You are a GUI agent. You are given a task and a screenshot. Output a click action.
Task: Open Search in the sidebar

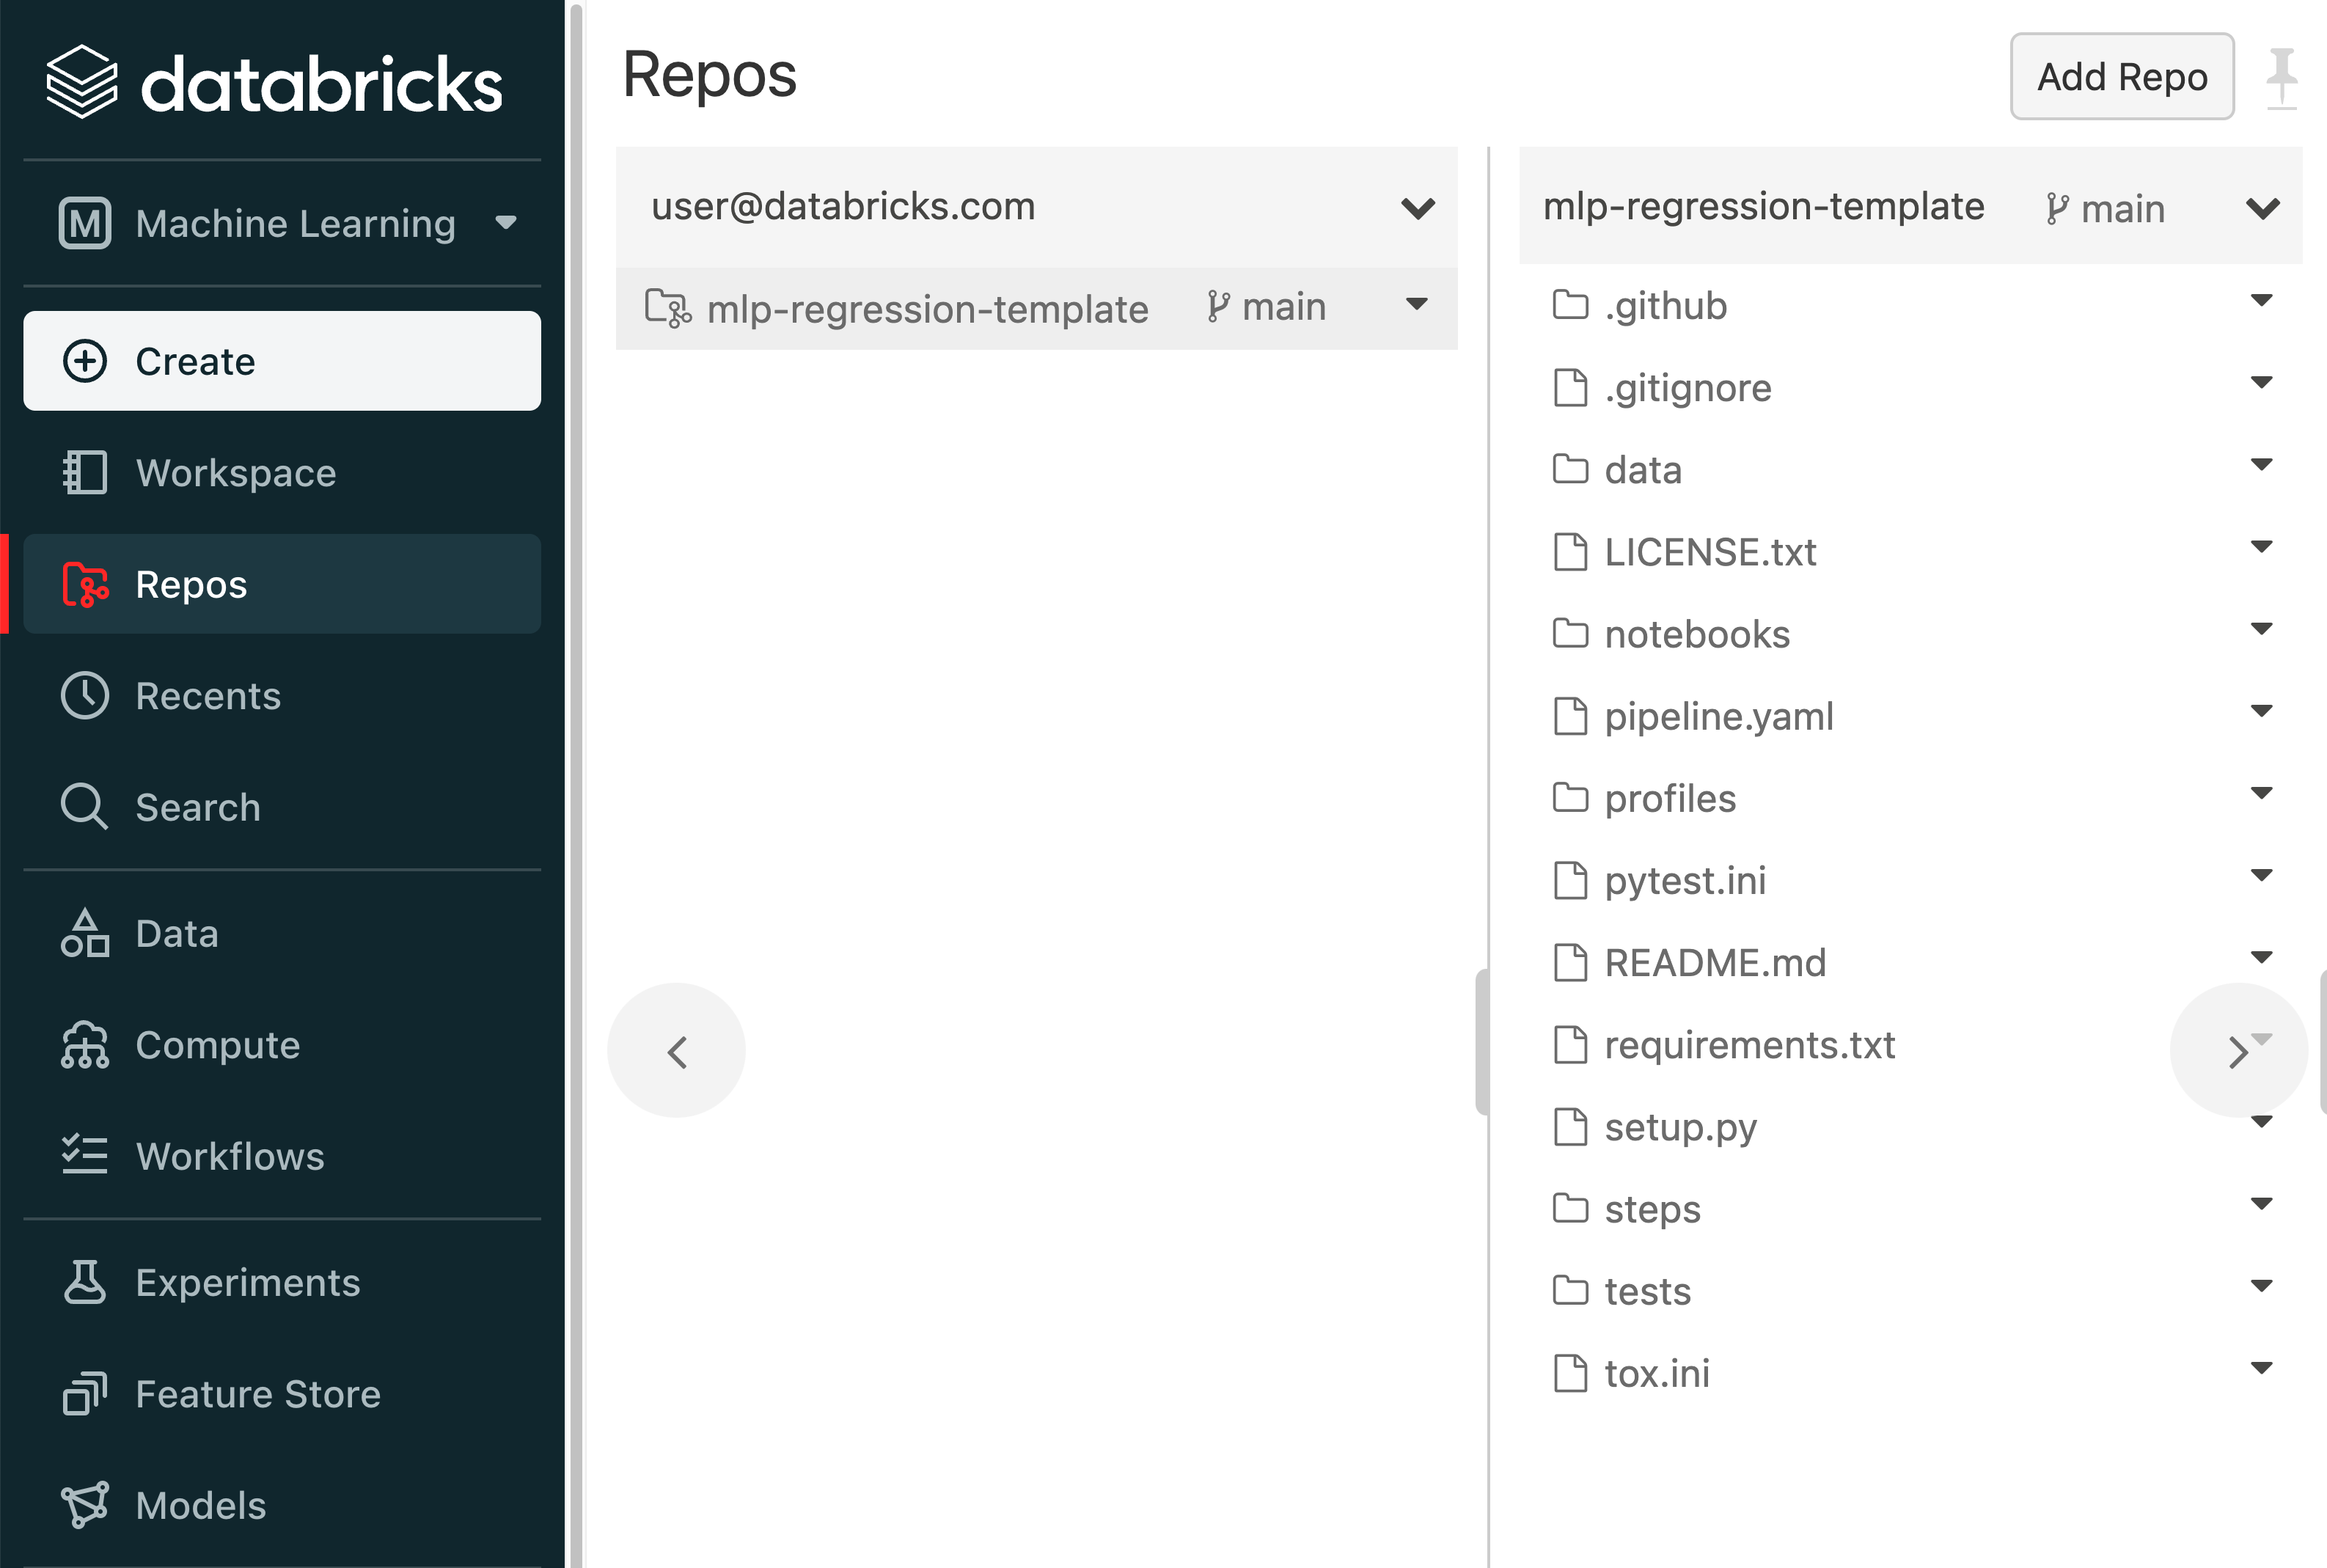(282, 807)
